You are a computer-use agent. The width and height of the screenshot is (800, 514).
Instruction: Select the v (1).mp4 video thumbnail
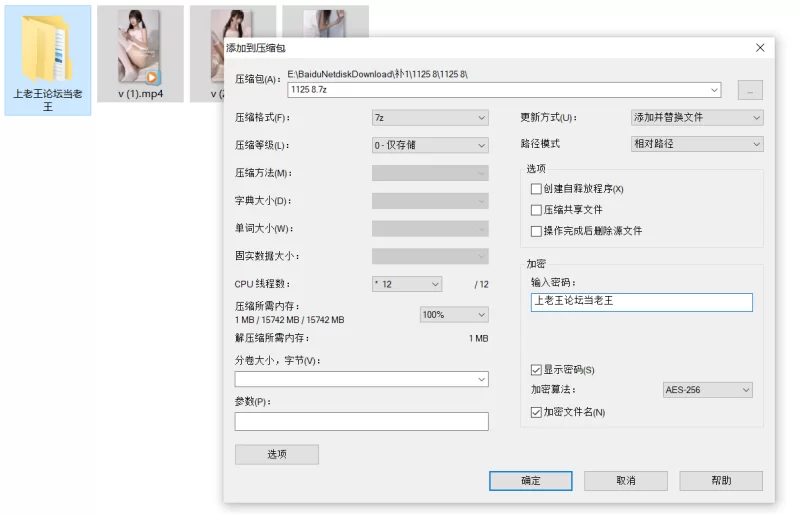pos(139,46)
